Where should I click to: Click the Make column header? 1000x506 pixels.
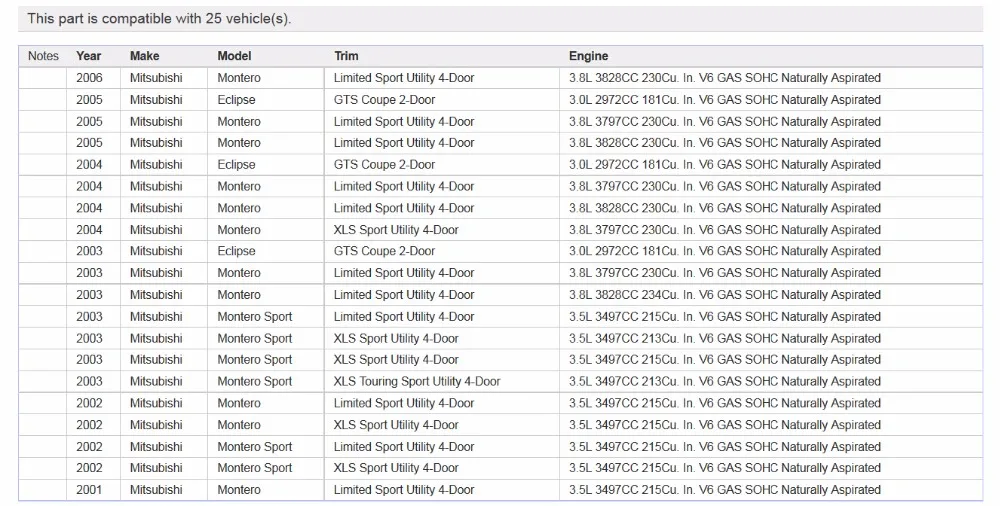[144, 56]
